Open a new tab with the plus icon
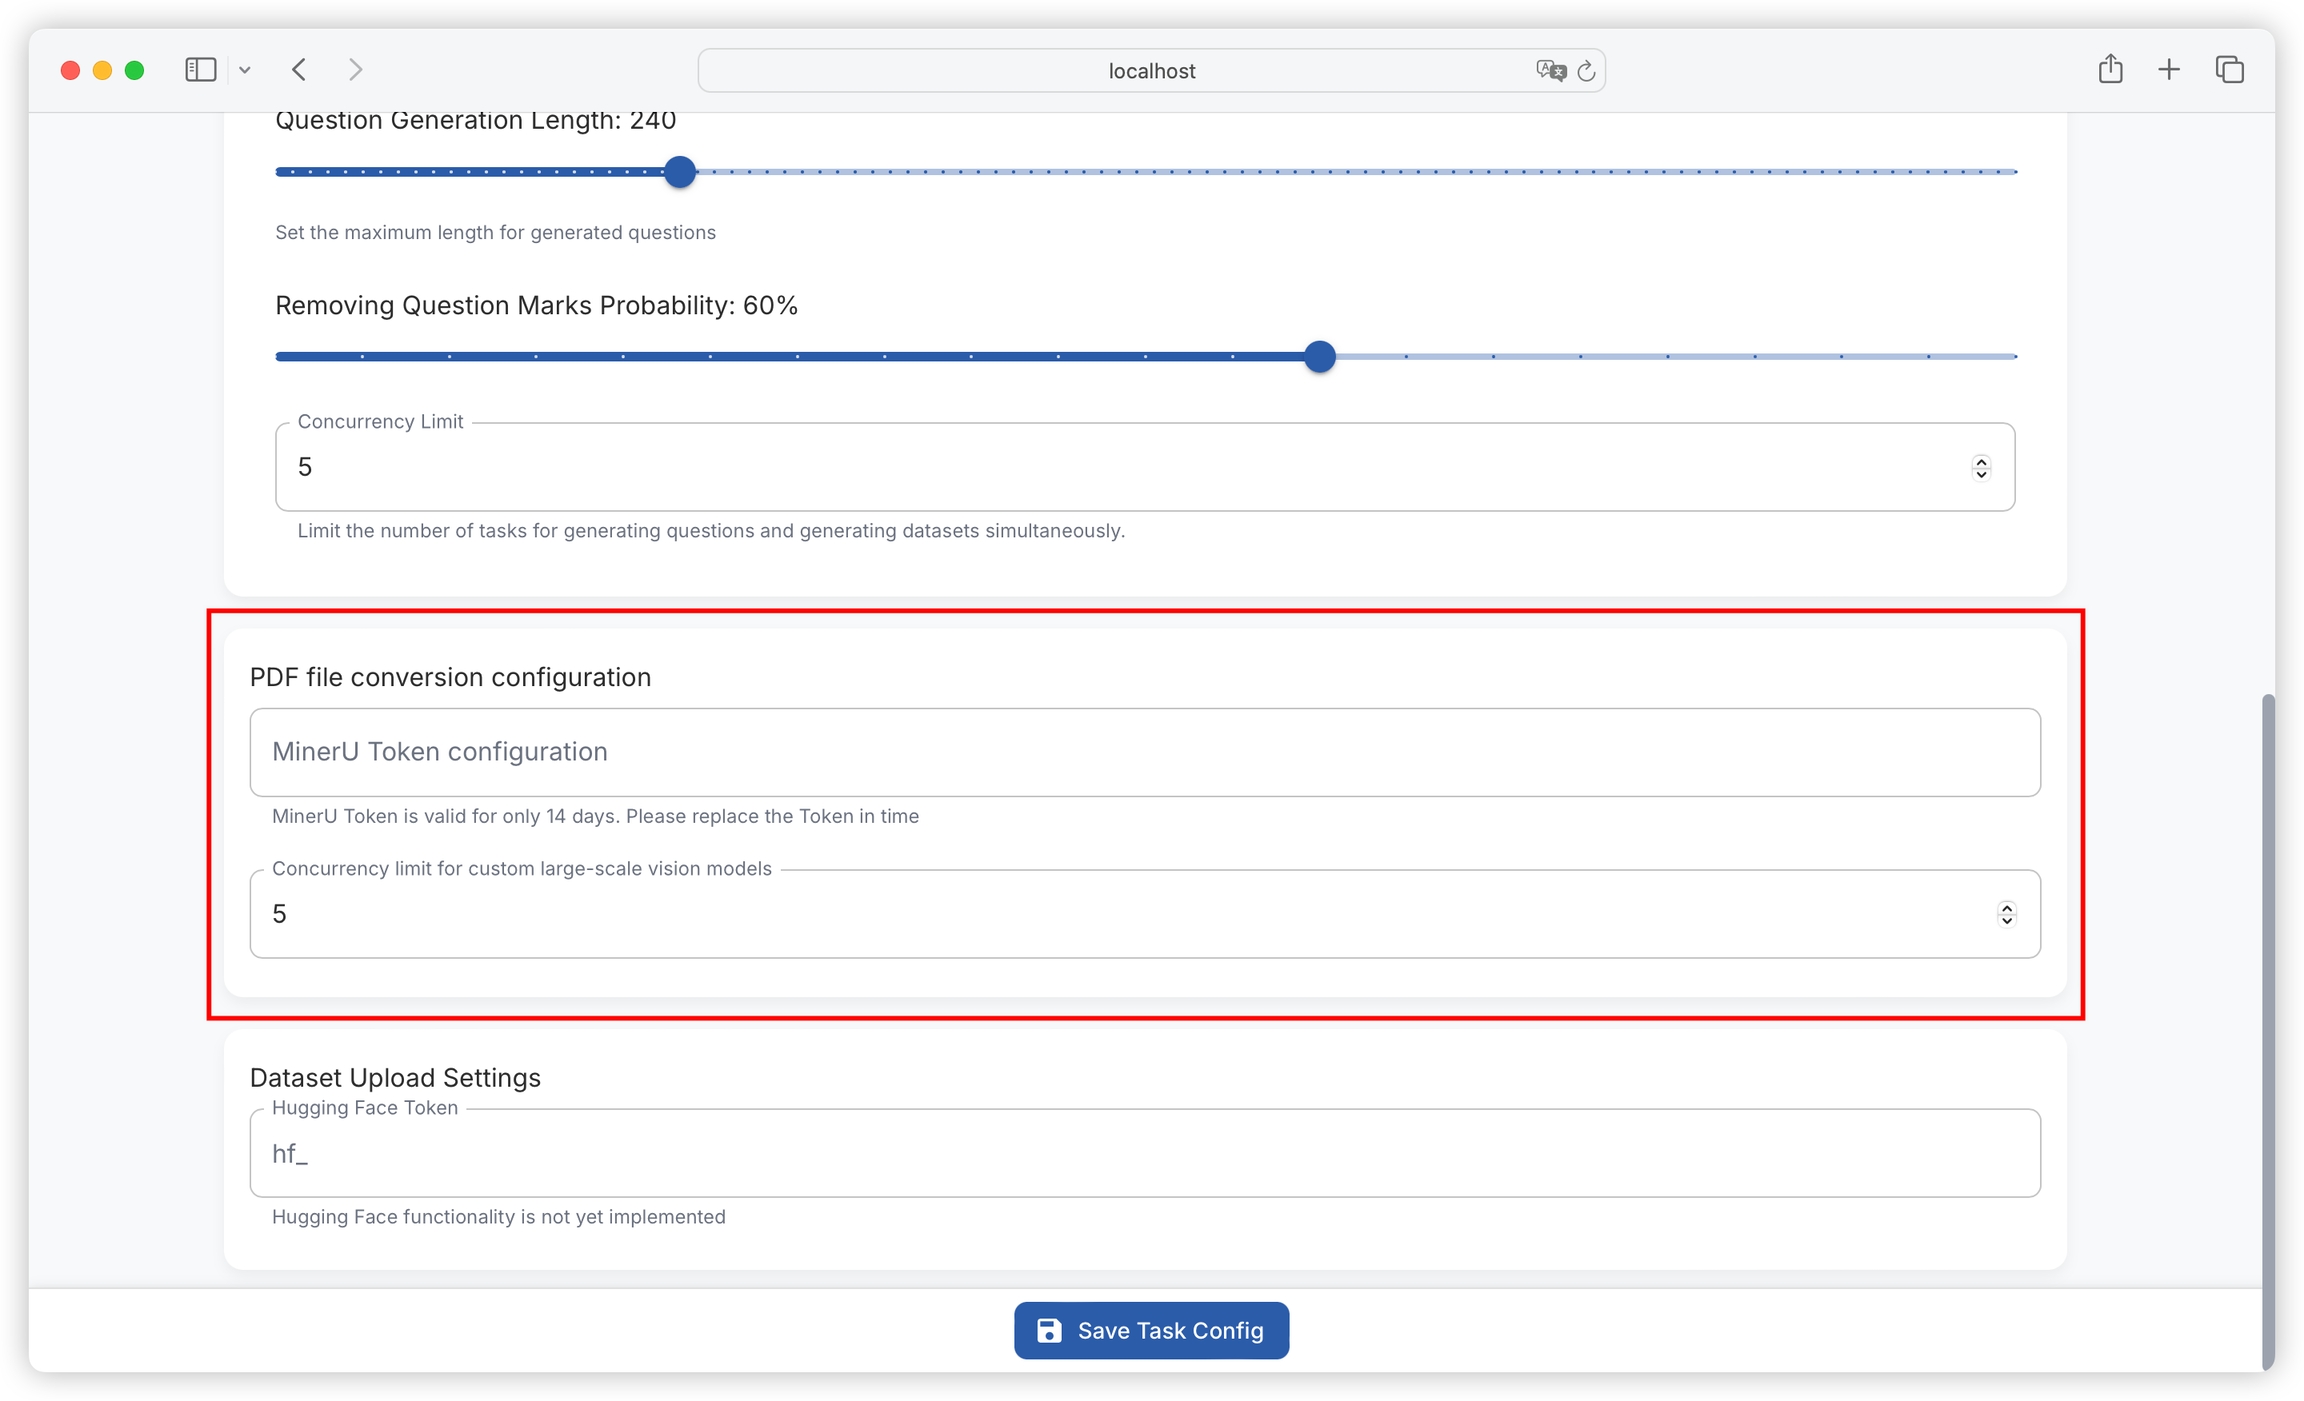 2168,69
